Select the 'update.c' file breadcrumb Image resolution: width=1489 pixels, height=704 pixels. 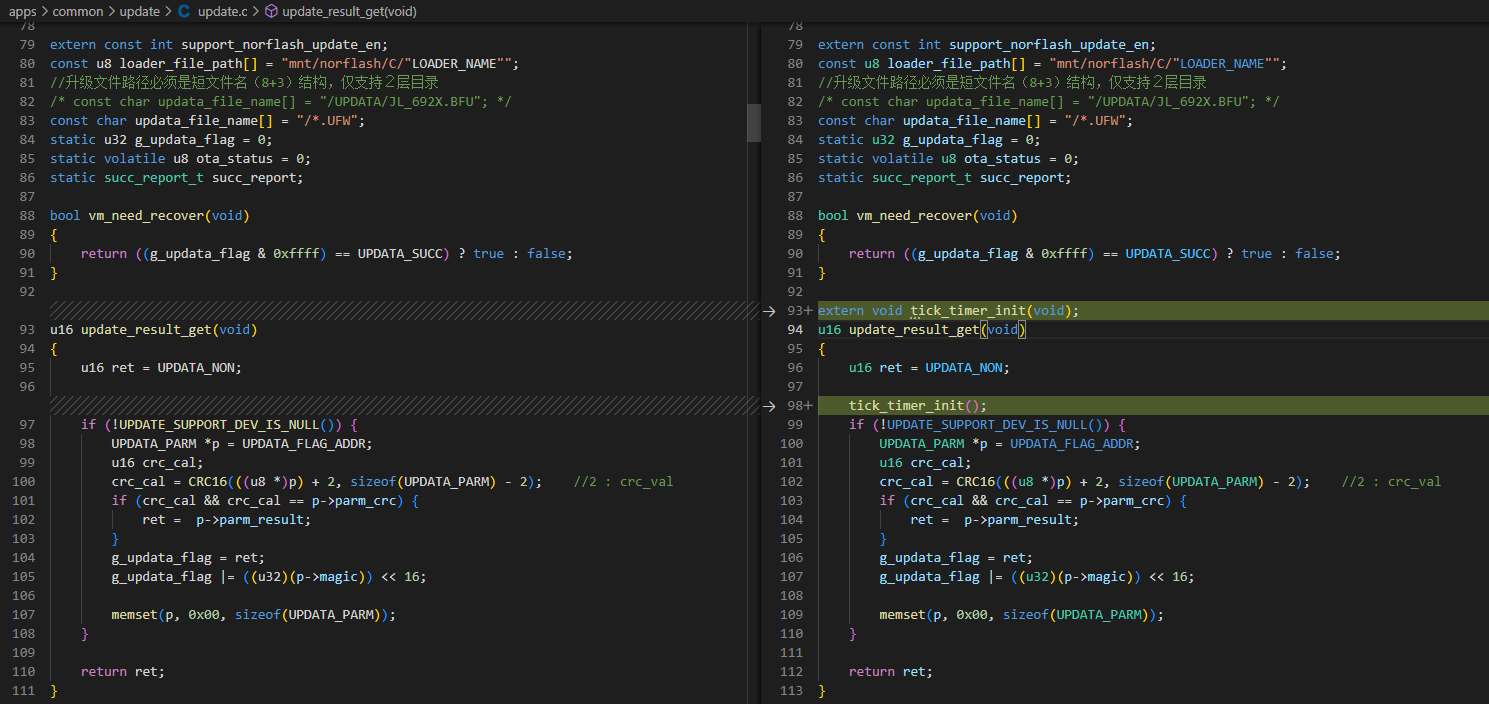tap(220, 12)
